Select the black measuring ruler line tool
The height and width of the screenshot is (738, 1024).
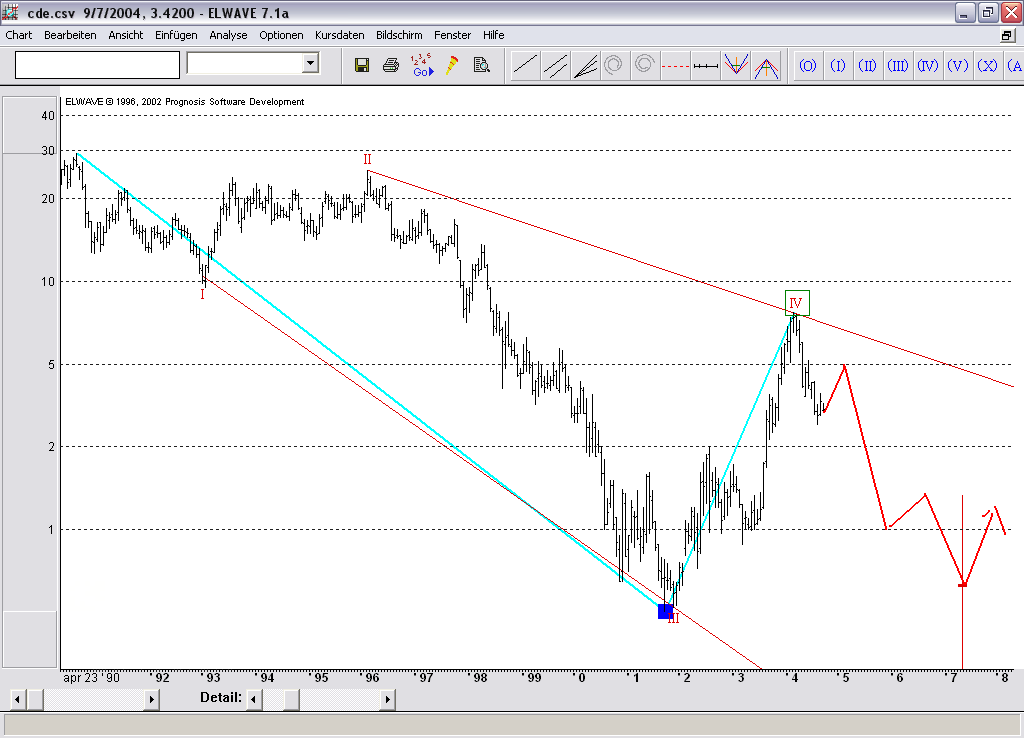click(x=706, y=65)
